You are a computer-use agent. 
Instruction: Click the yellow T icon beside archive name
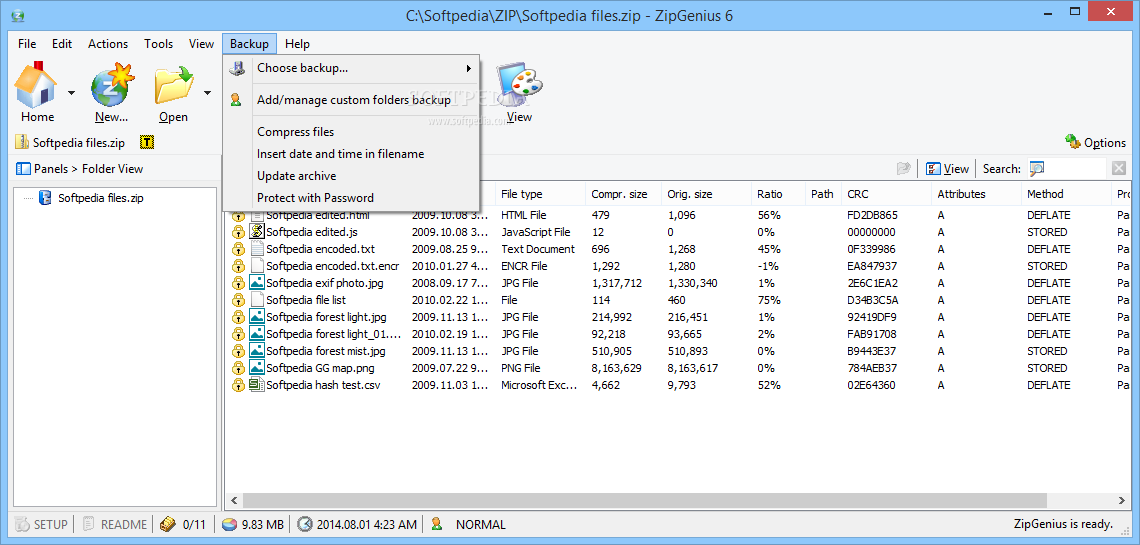click(147, 142)
